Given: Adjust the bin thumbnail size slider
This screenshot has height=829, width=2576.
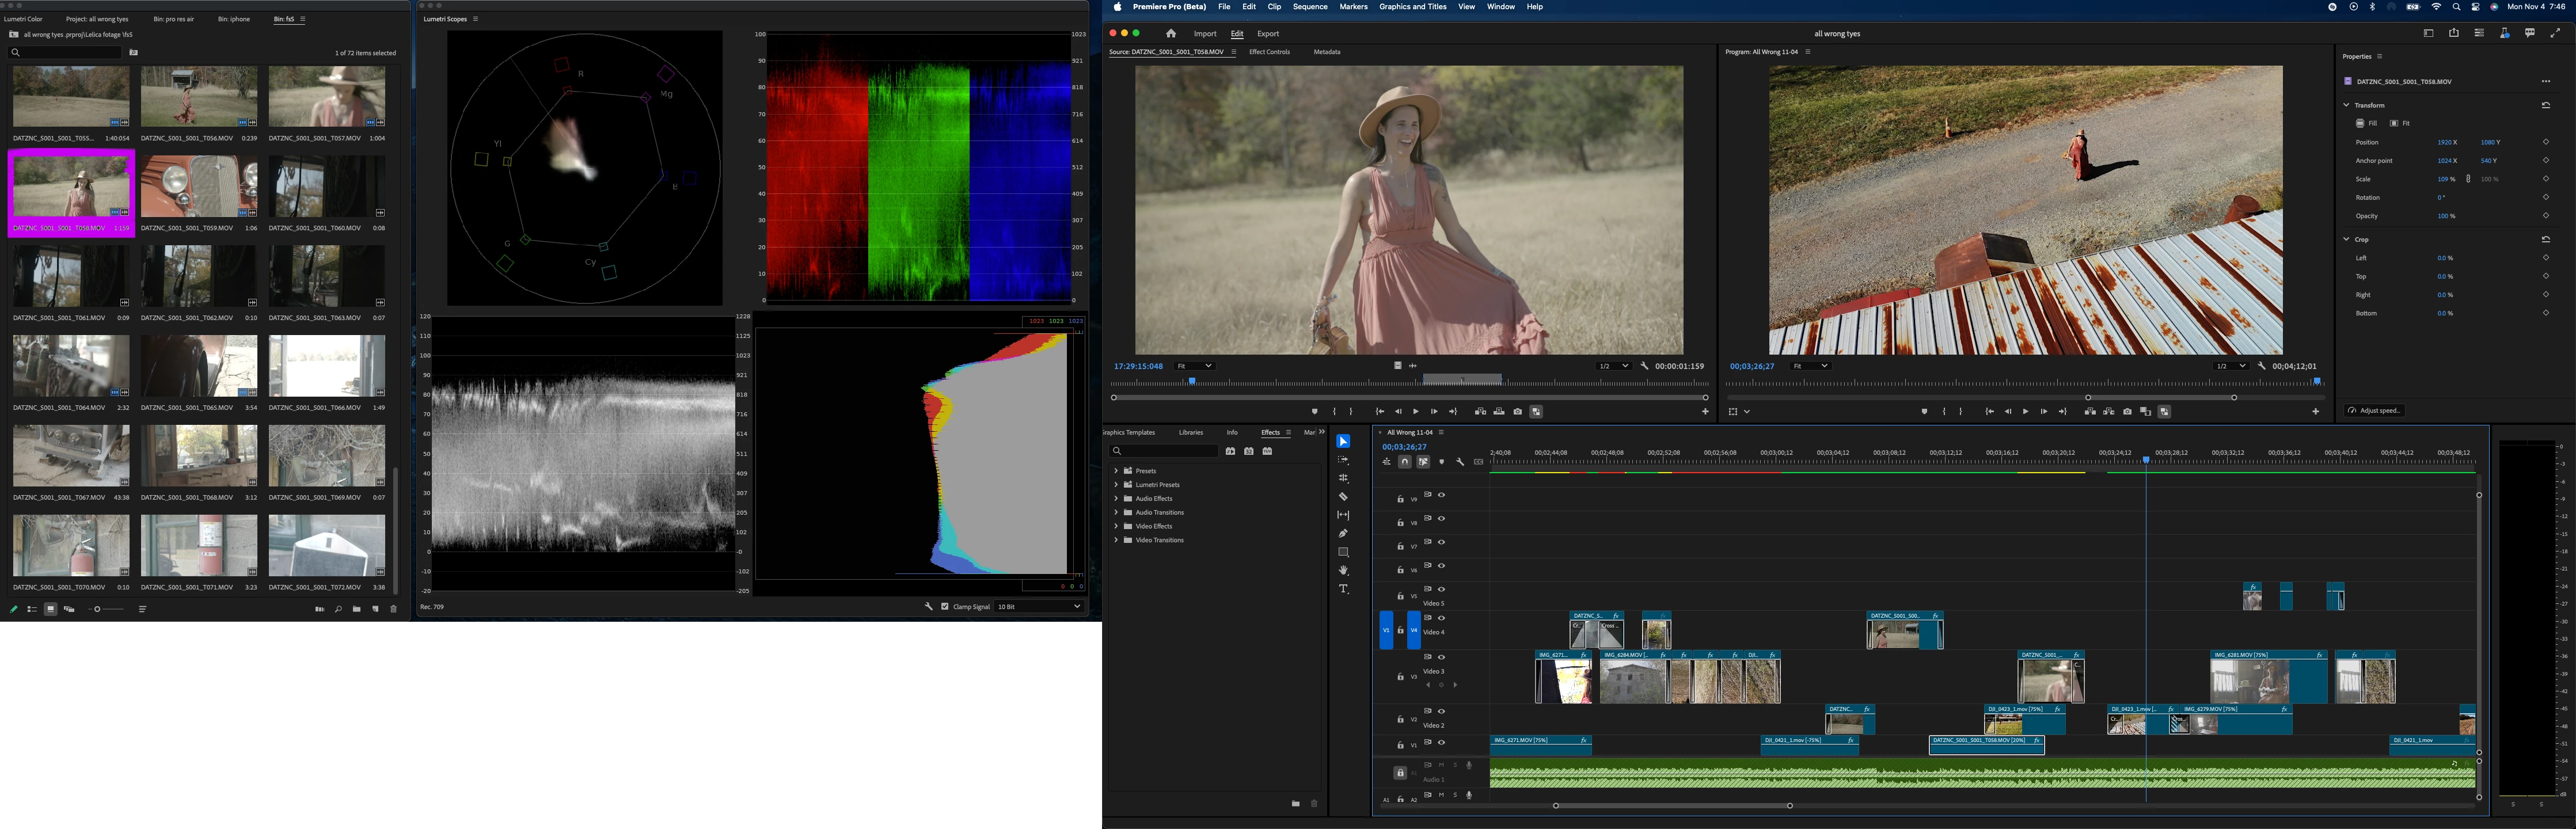Looking at the screenshot, I should tap(97, 609).
